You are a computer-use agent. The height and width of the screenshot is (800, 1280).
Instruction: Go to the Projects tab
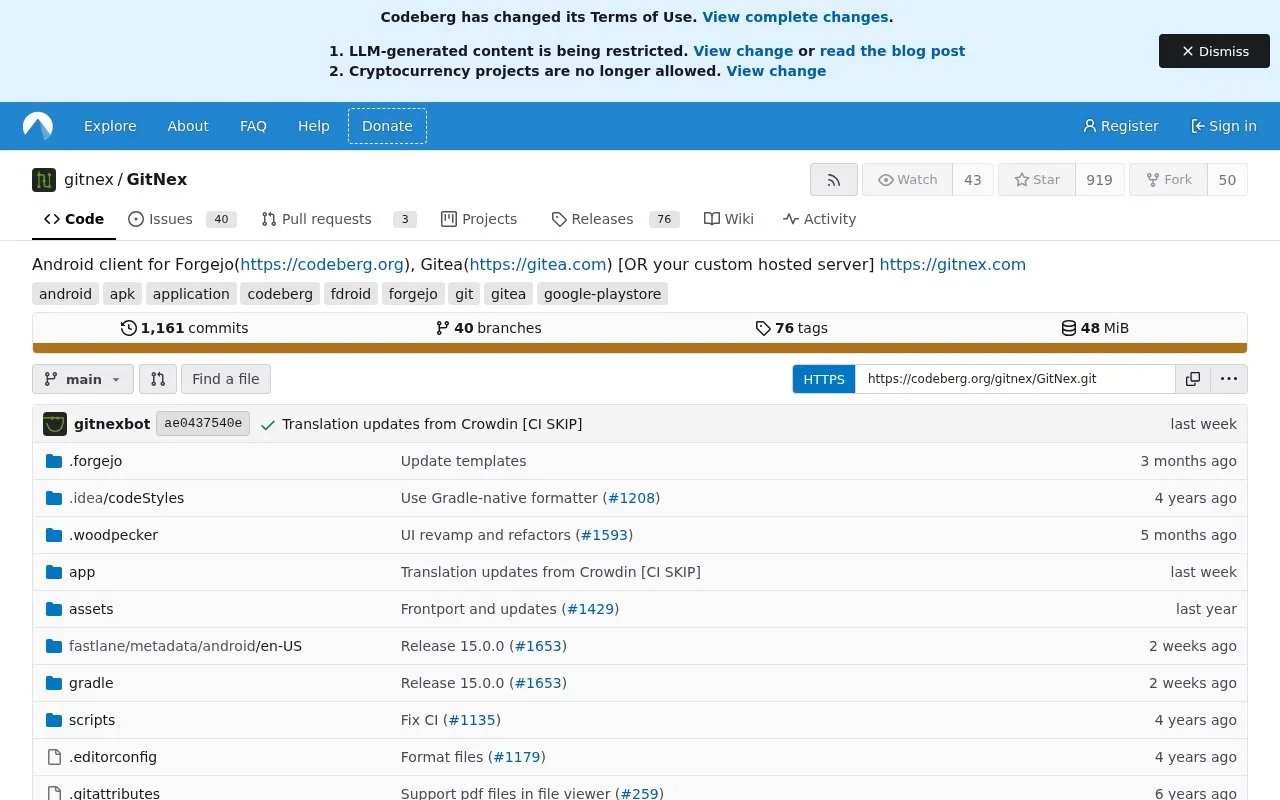tap(479, 219)
